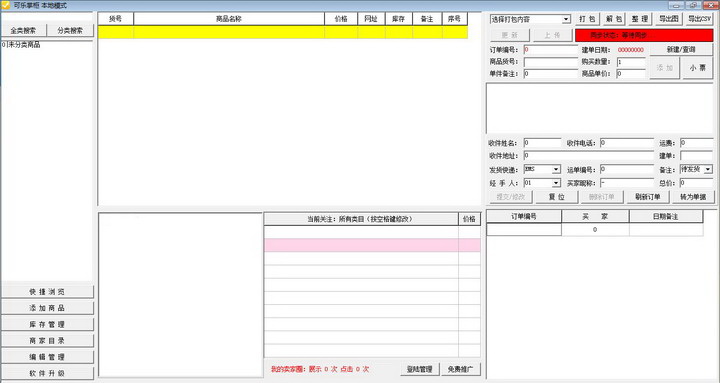
Task: Select the 0|未分类商品 category
Action: (21, 45)
